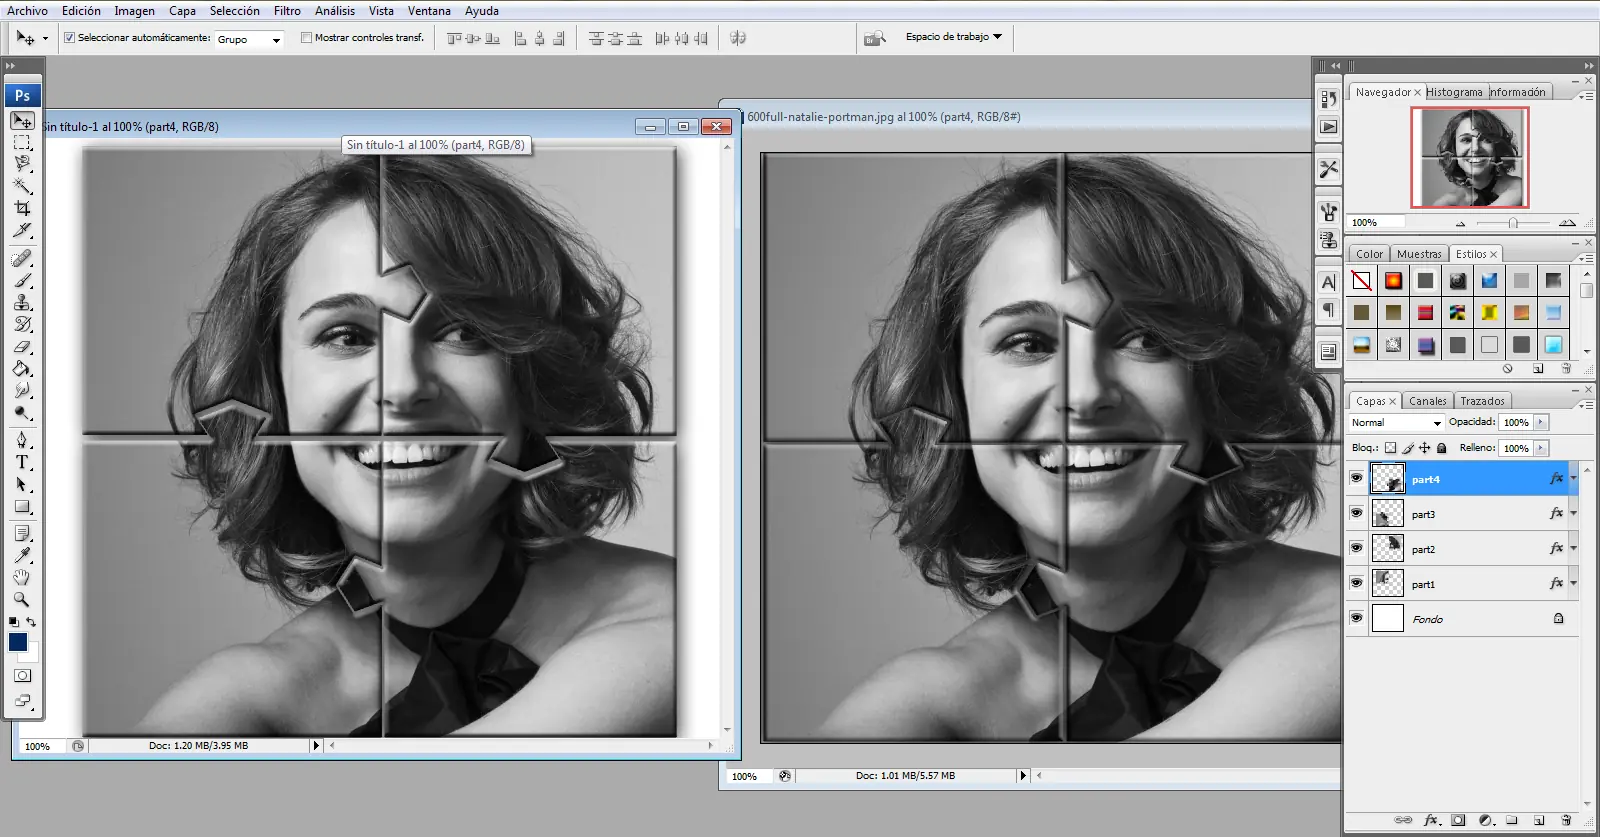Switch to the Trazados tab
Image resolution: width=1600 pixels, height=837 pixels.
click(x=1482, y=401)
